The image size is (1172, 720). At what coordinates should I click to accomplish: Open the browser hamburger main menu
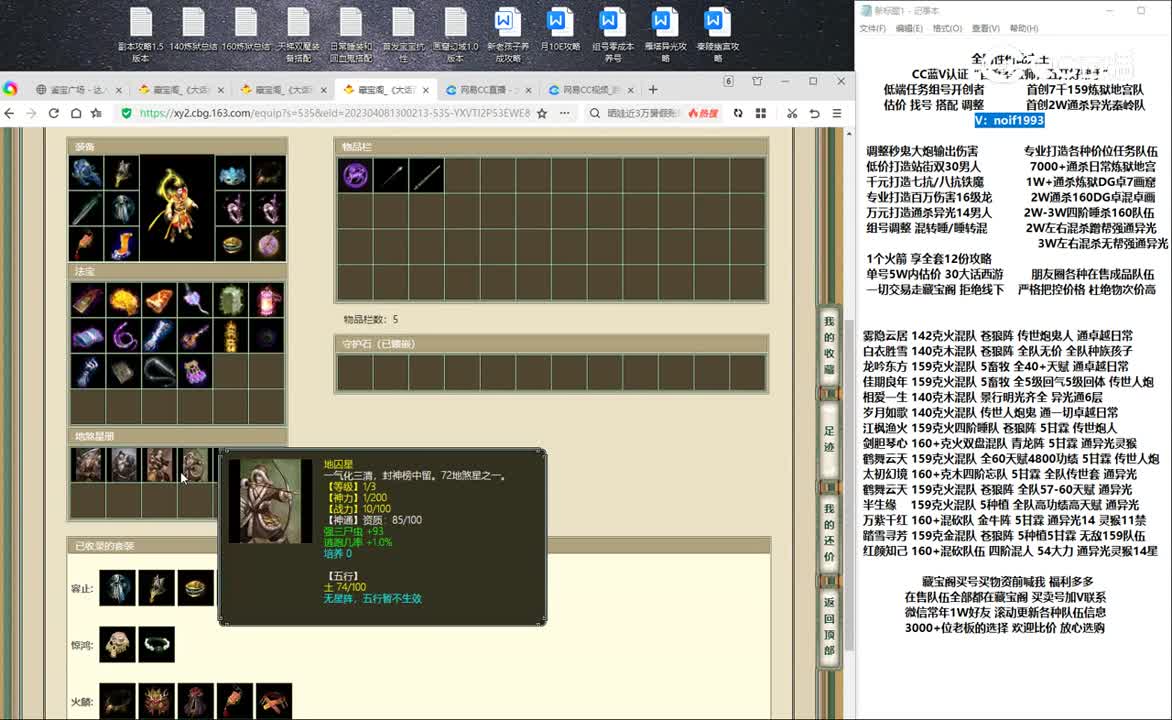[837, 113]
